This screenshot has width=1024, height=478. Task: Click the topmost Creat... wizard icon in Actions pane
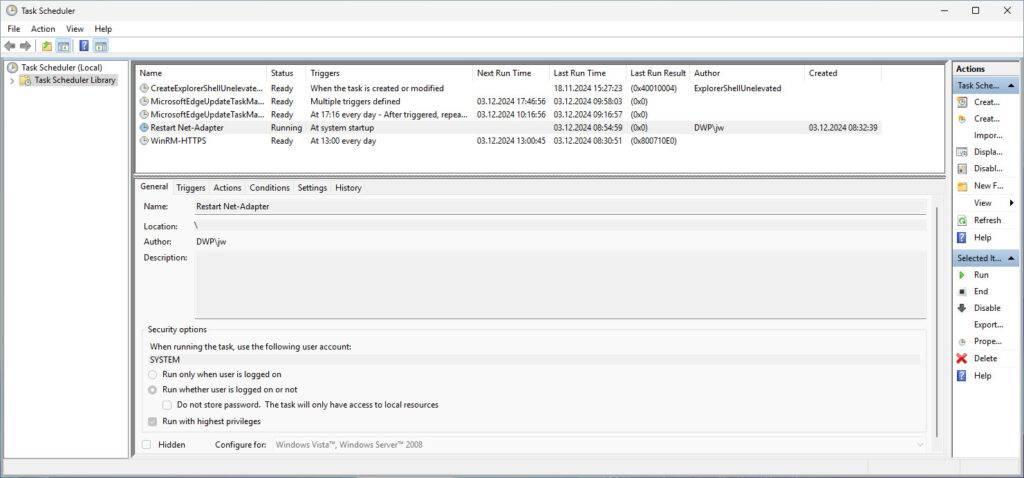962,102
